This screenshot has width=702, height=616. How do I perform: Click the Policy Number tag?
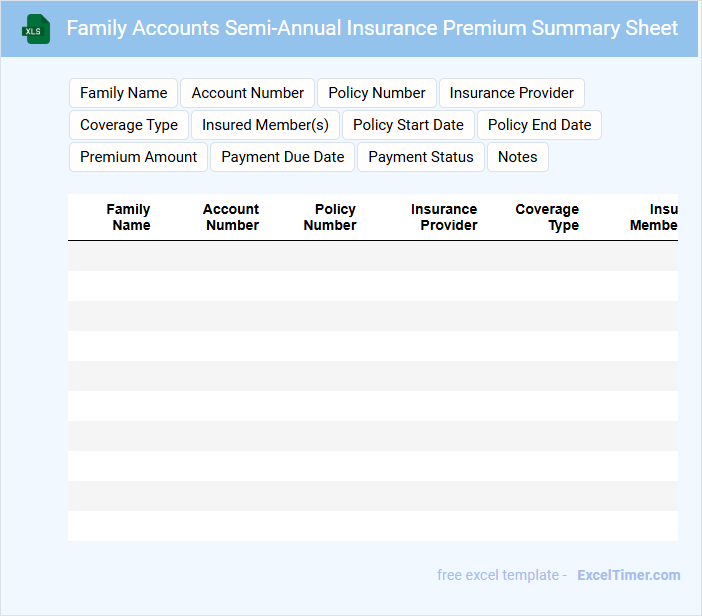click(x=377, y=93)
